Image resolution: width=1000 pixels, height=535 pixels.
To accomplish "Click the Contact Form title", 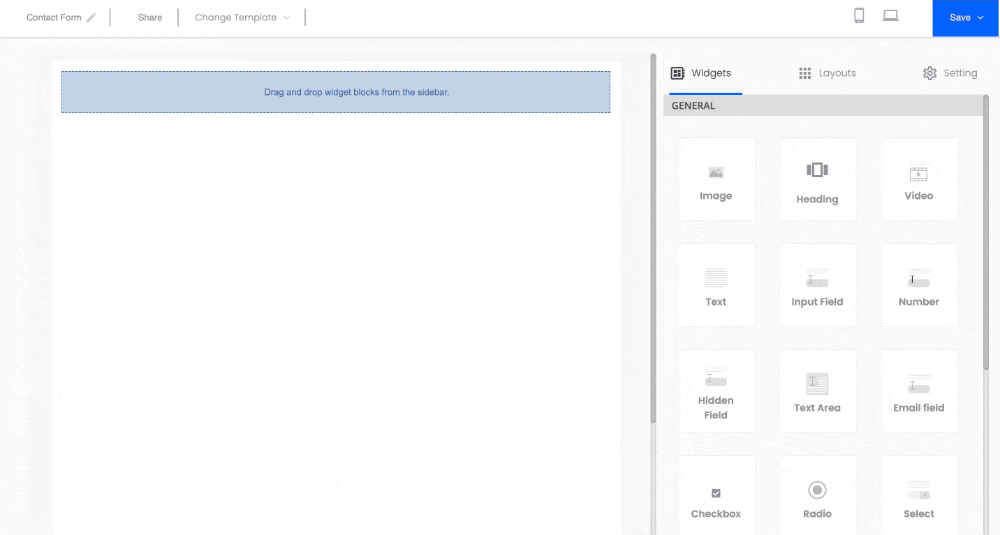I will click(x=54, y=18).
